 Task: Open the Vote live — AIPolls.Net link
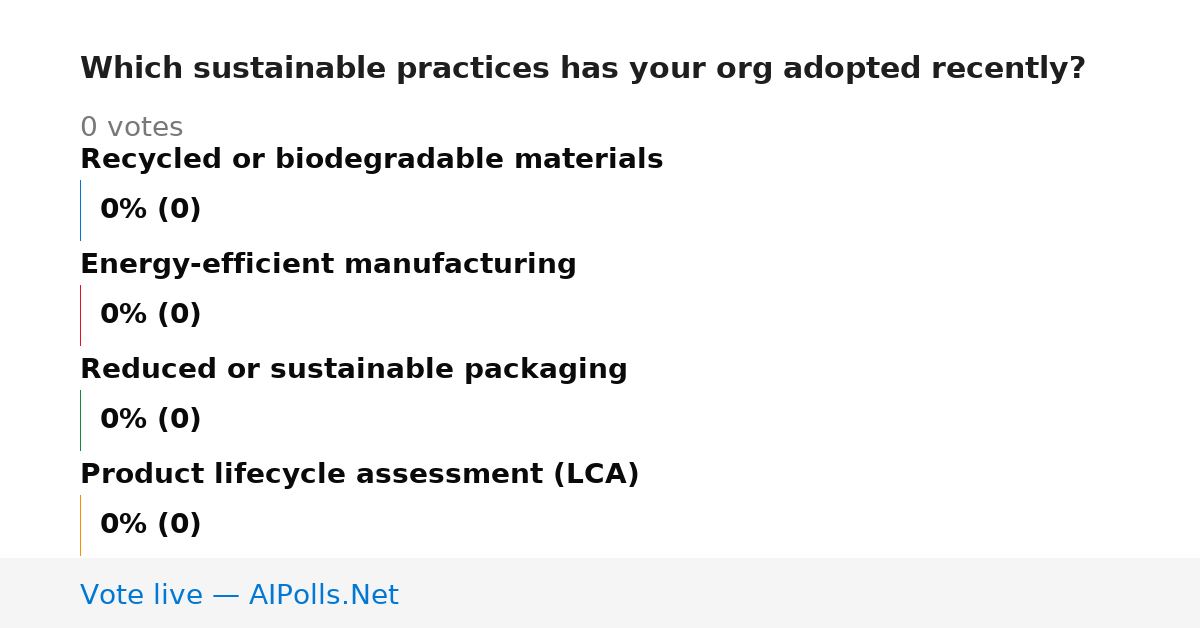239,595
